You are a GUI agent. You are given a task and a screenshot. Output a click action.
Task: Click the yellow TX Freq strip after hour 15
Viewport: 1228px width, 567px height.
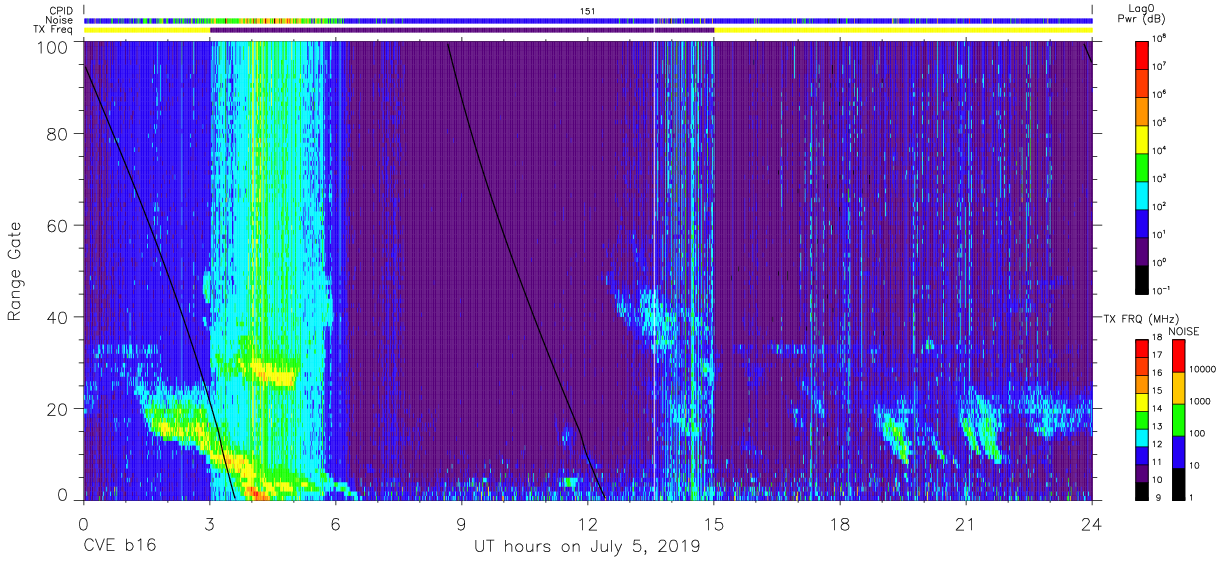[904, 30]
